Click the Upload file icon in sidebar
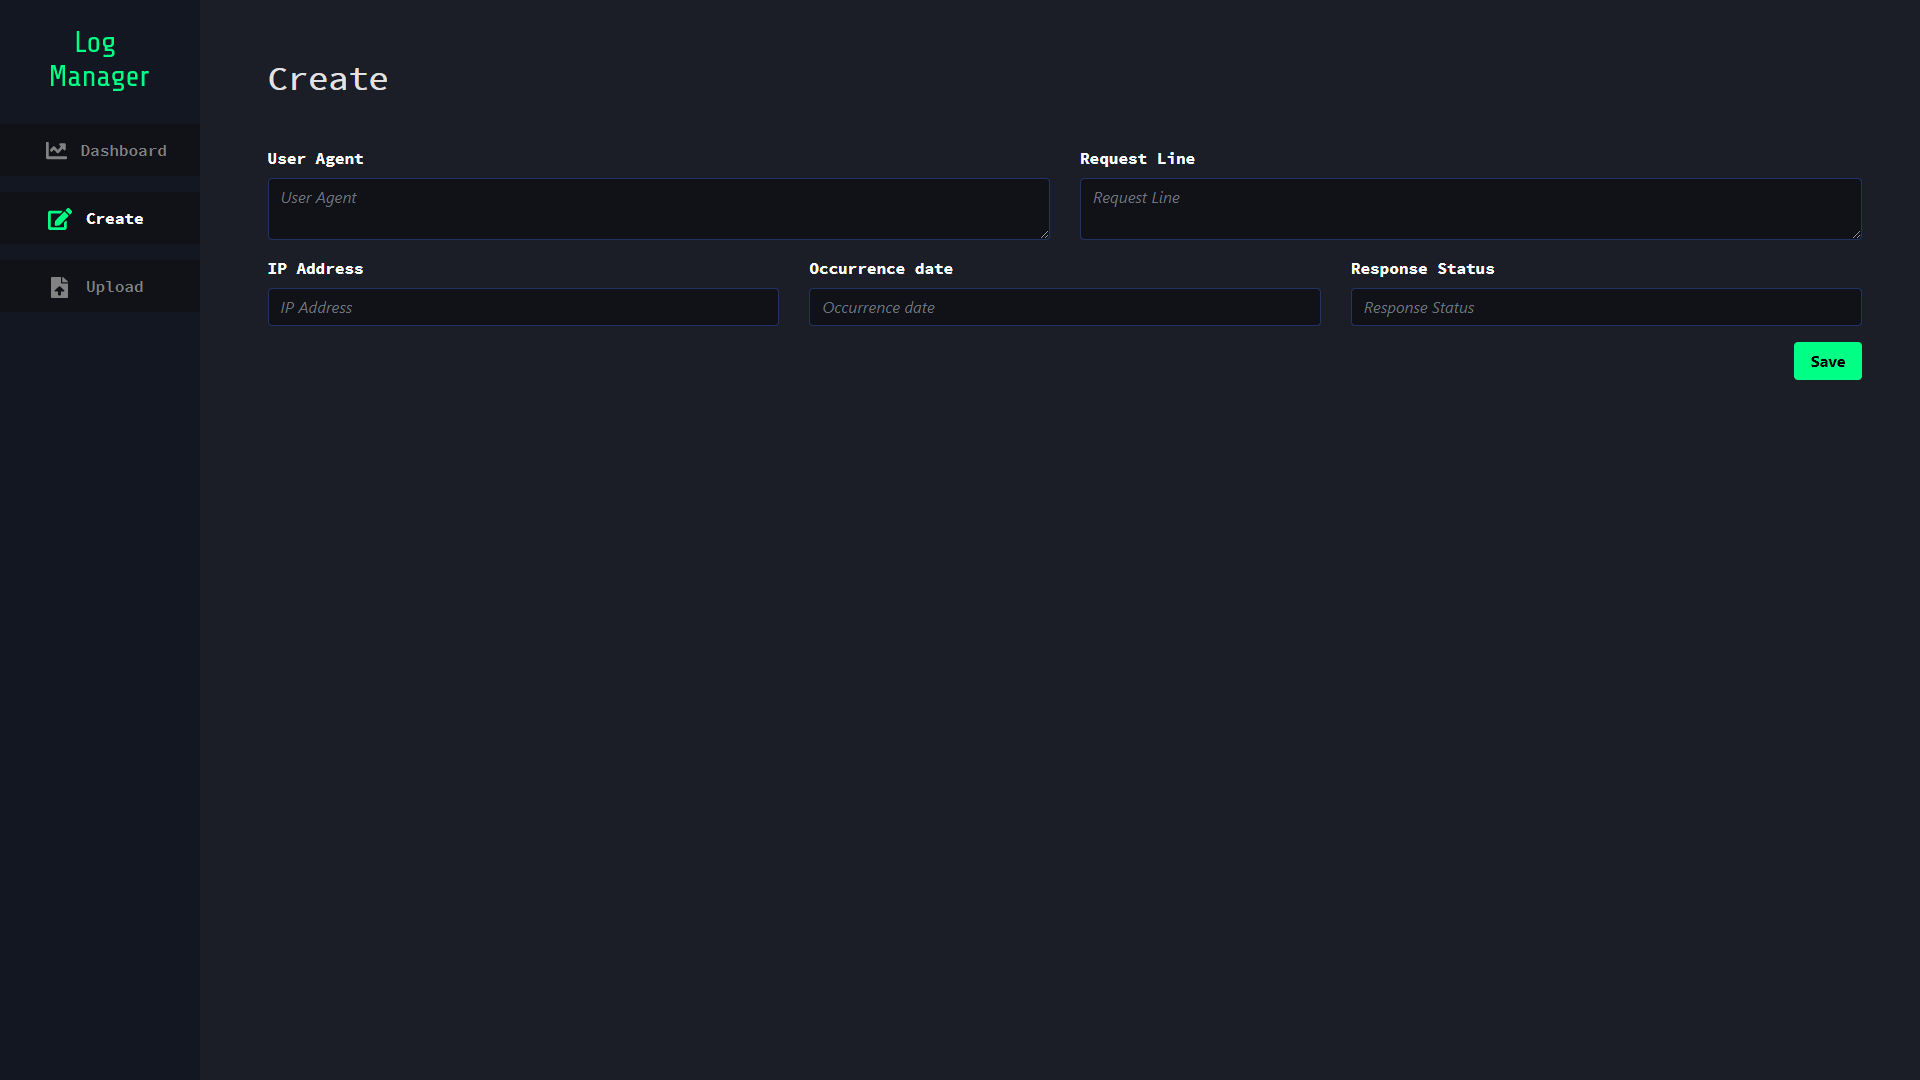Image resolution: width=1920 pixels, height=1080 pixels. pyautogui.click(x=59, y=287)
